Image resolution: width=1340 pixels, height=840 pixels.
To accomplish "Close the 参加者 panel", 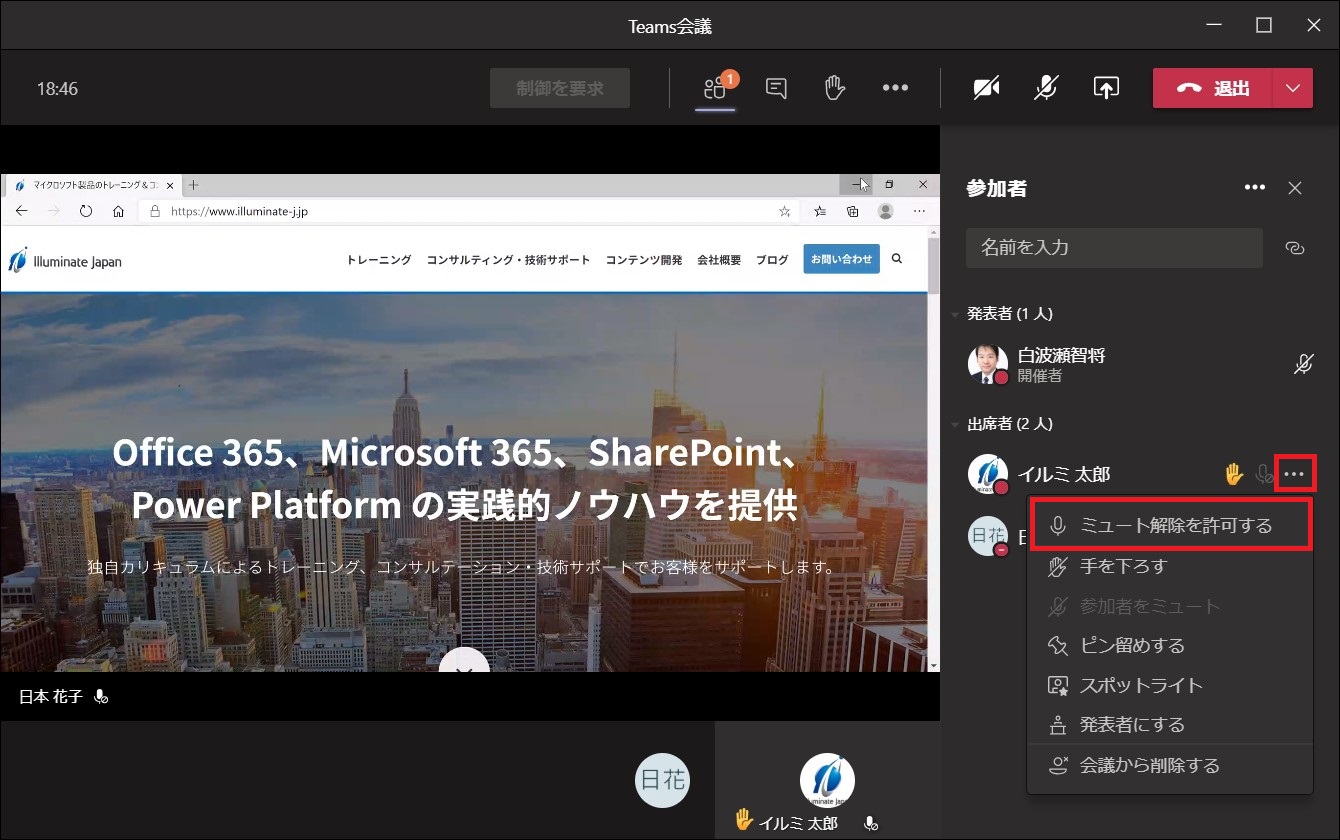I will click(1295, 188).
